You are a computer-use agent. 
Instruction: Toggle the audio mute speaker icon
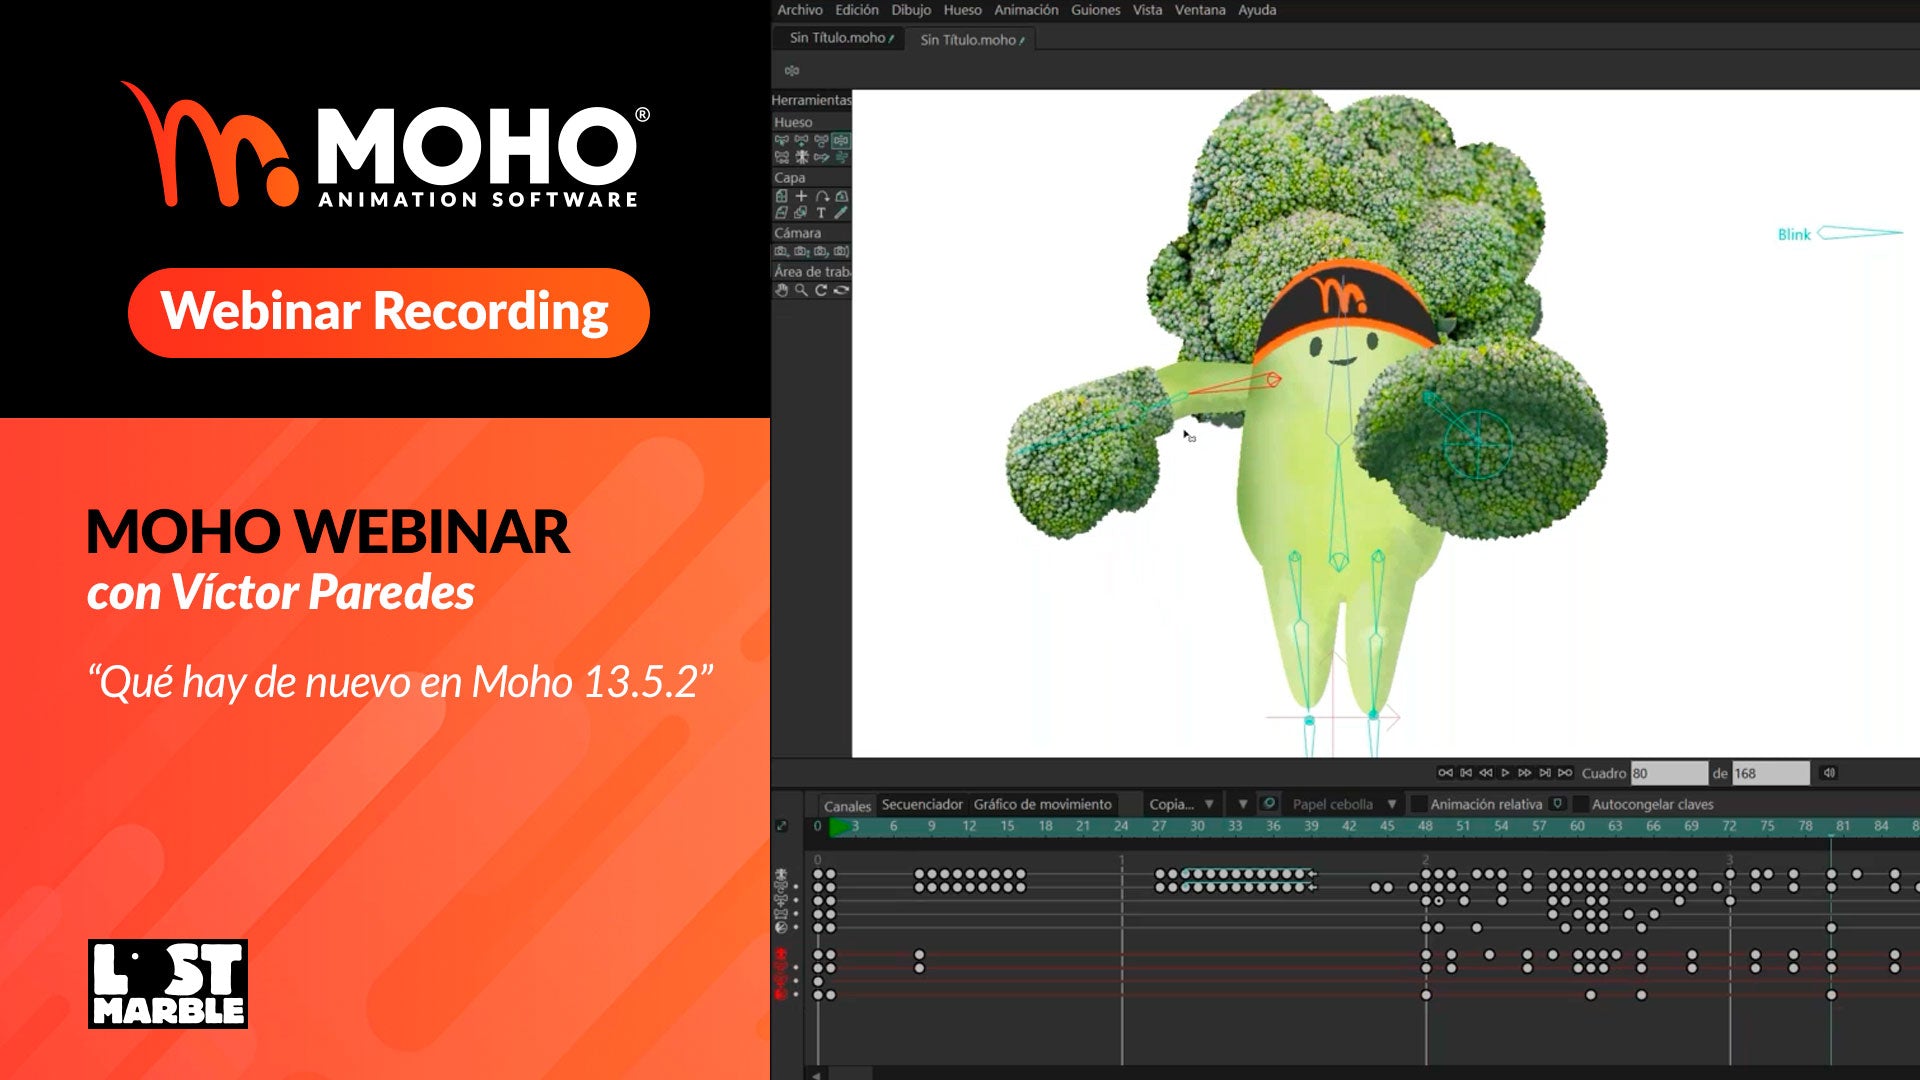tap(1829, 773)
